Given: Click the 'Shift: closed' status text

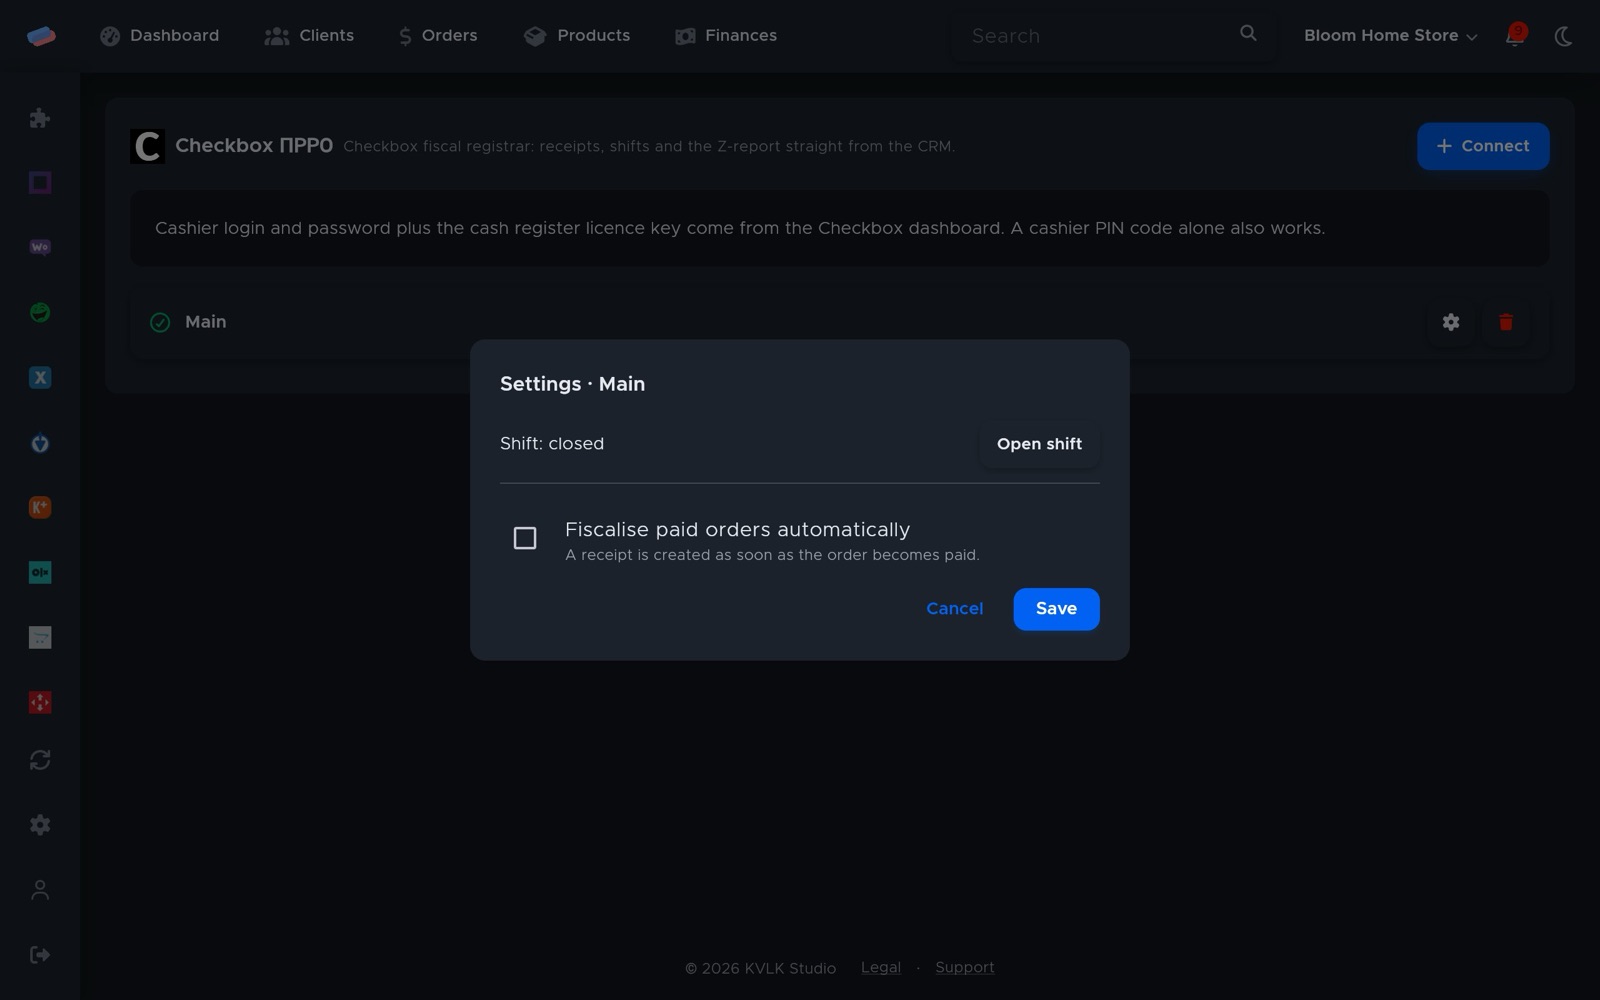Looking at the screenshot, I should (x=552, y=444).
